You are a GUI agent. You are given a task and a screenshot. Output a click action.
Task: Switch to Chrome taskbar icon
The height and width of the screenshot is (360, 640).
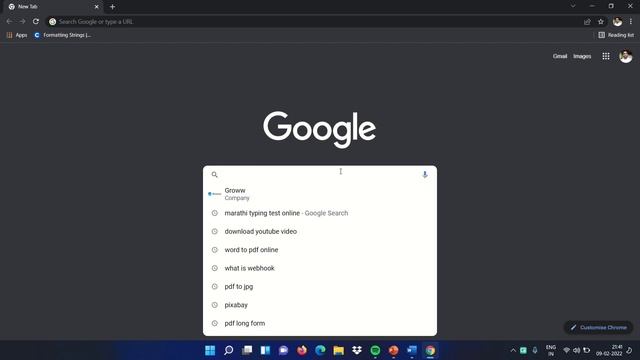coord(430,350)
